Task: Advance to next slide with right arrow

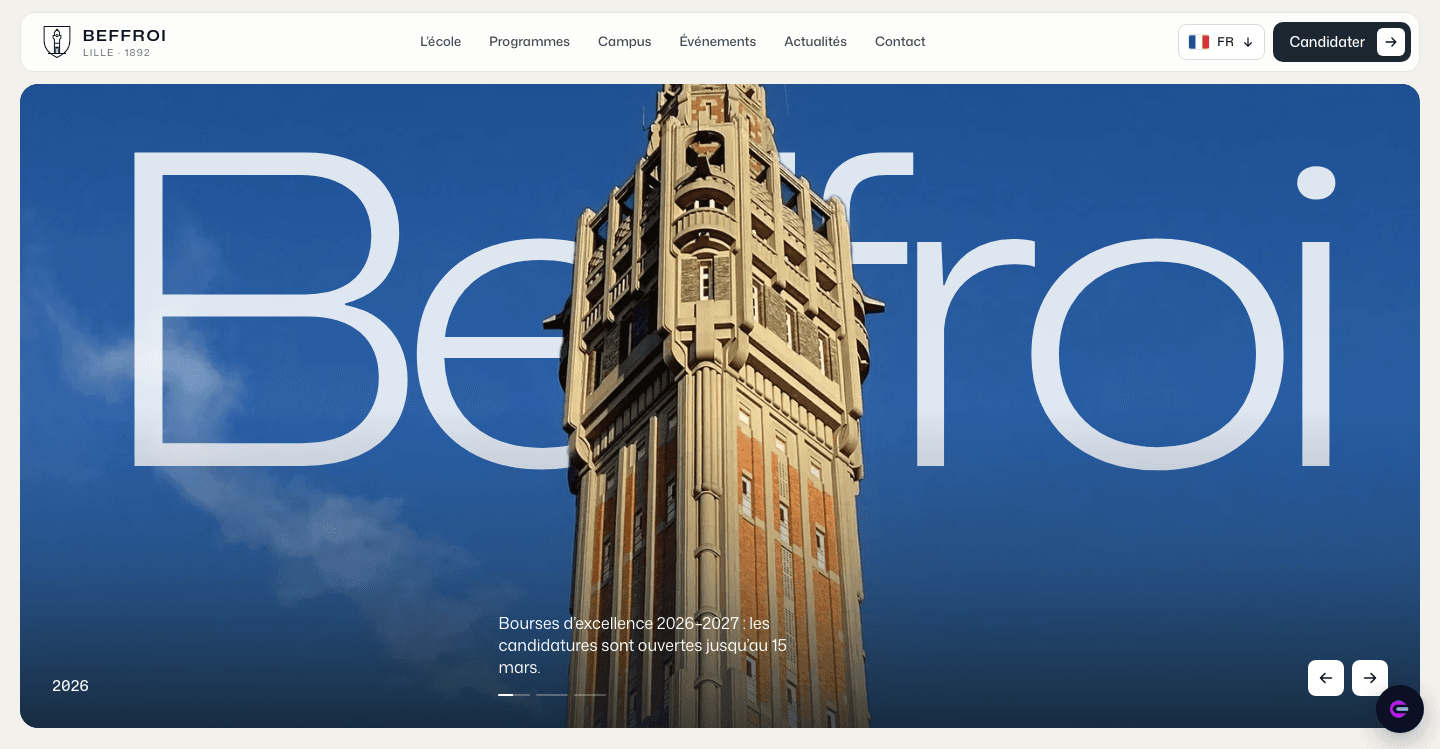Action: tap(1370, 678)
